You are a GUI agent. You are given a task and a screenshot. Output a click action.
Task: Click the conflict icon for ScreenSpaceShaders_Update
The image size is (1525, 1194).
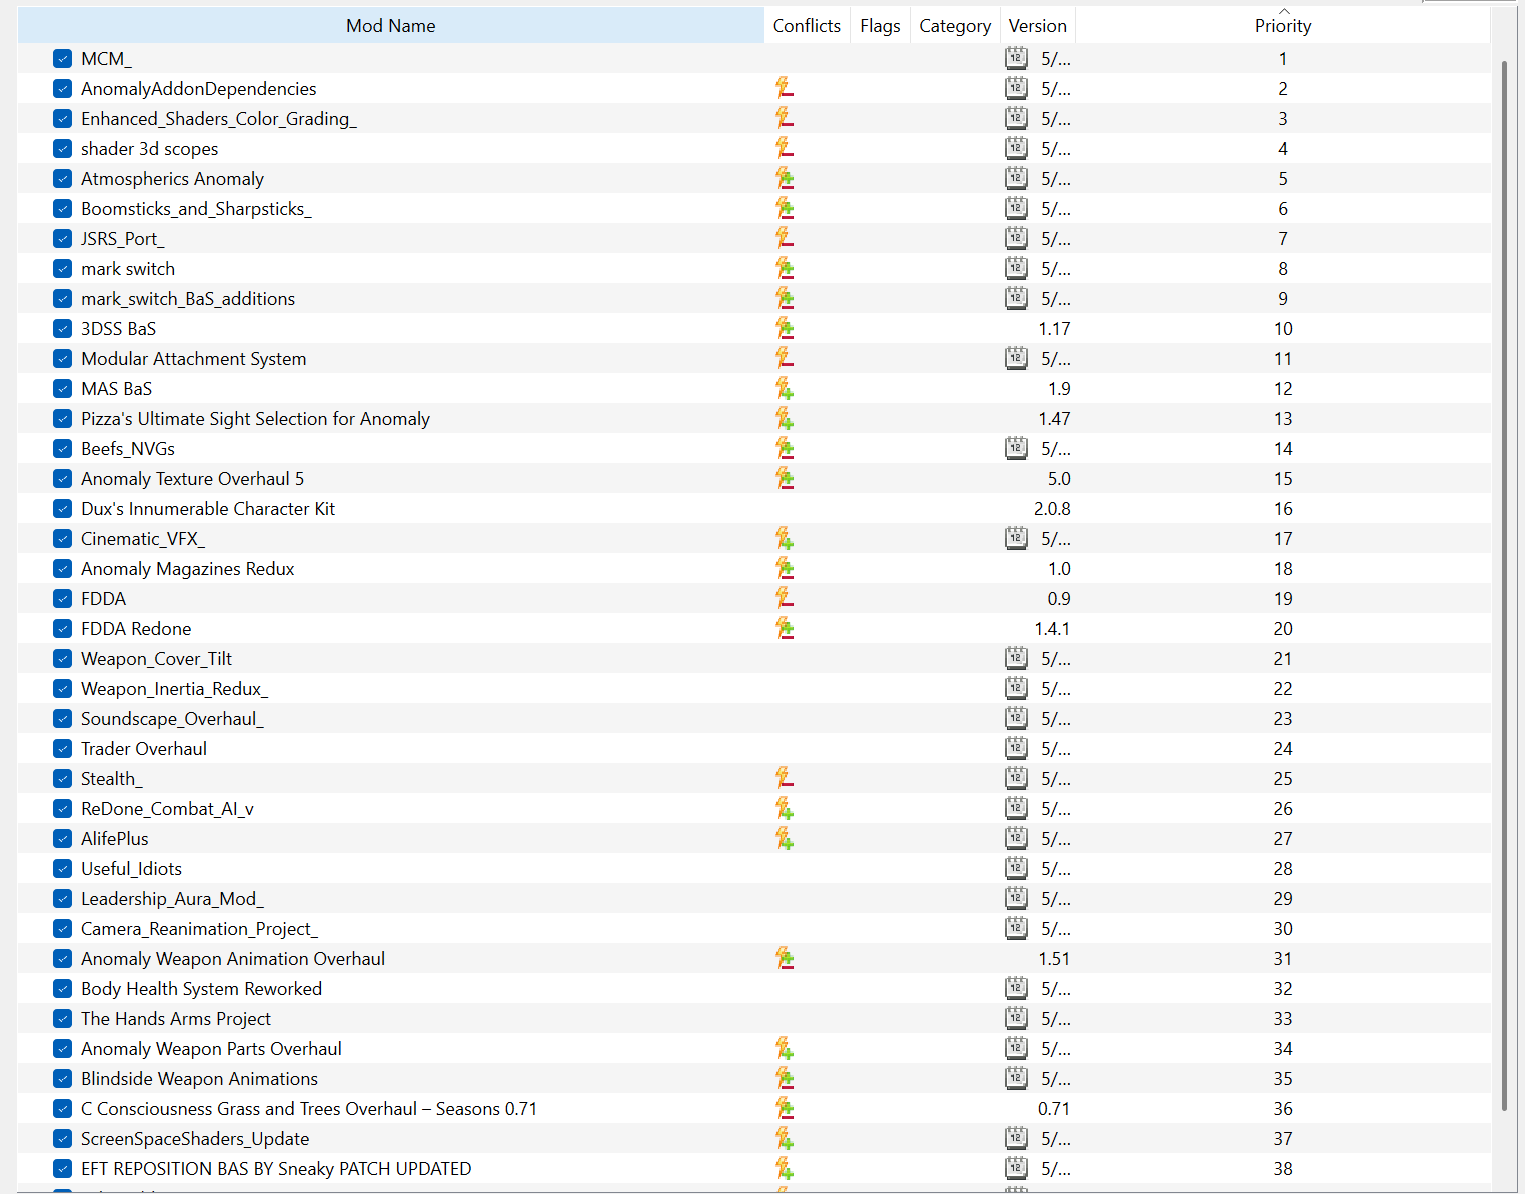[784, 1138]
